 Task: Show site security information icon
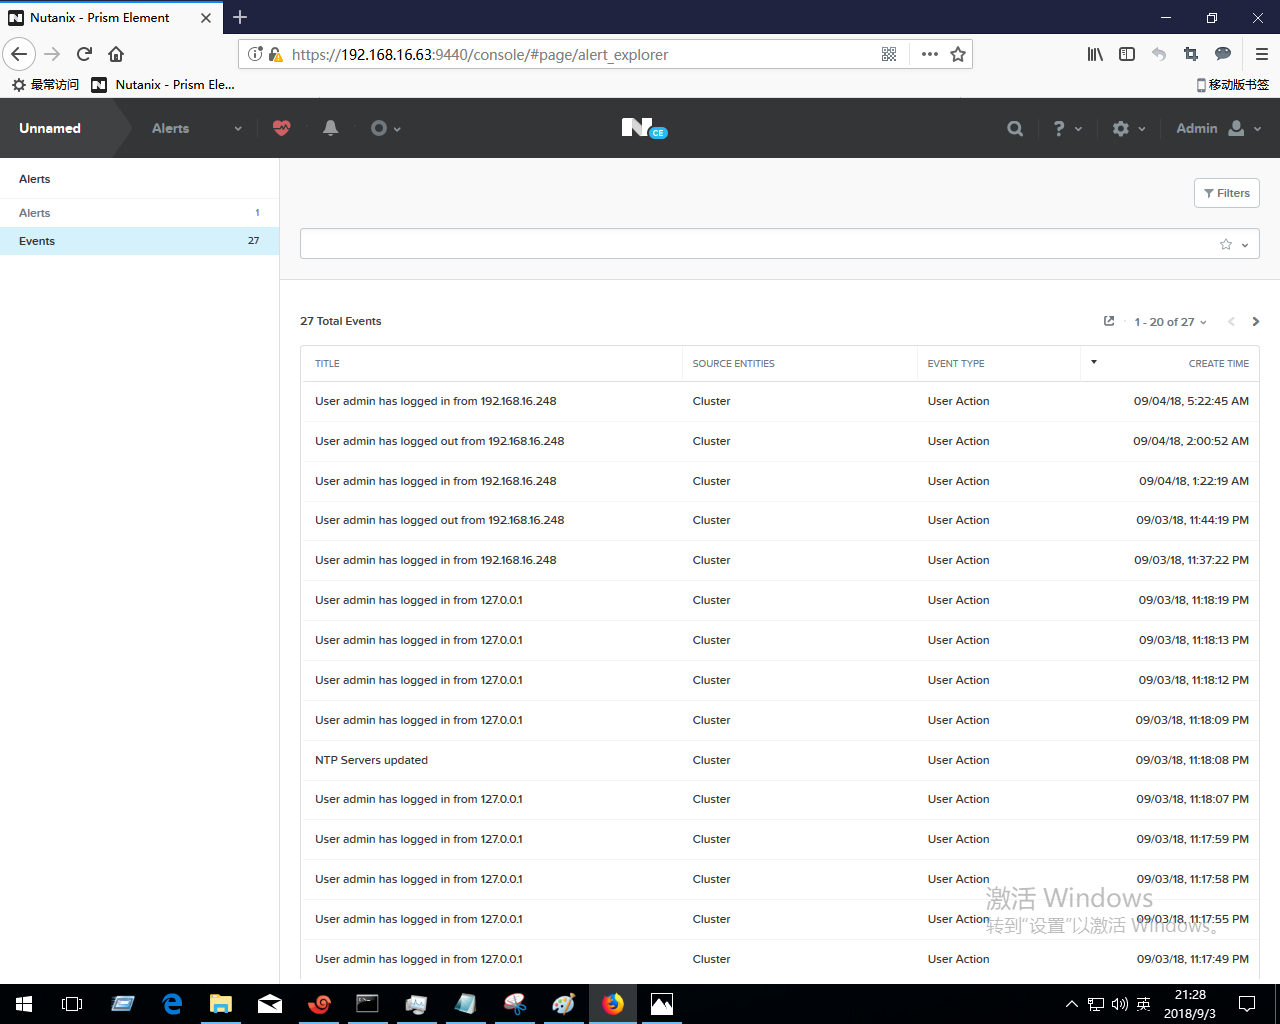(x=256, y=54)
